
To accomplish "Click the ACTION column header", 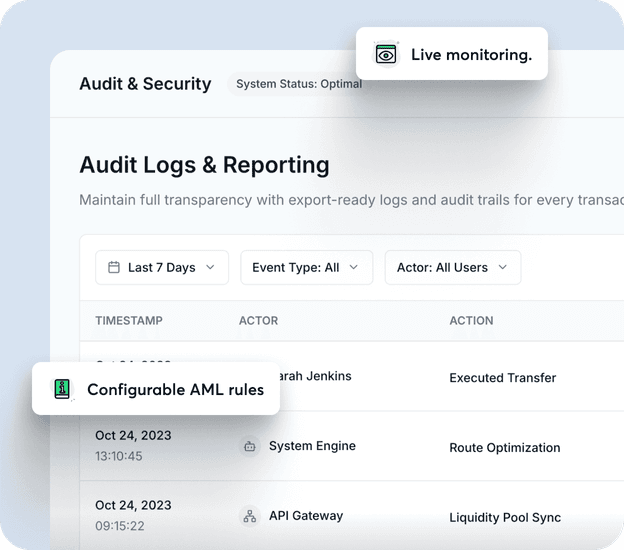I will pyautogui.click(x=471, y=320).
